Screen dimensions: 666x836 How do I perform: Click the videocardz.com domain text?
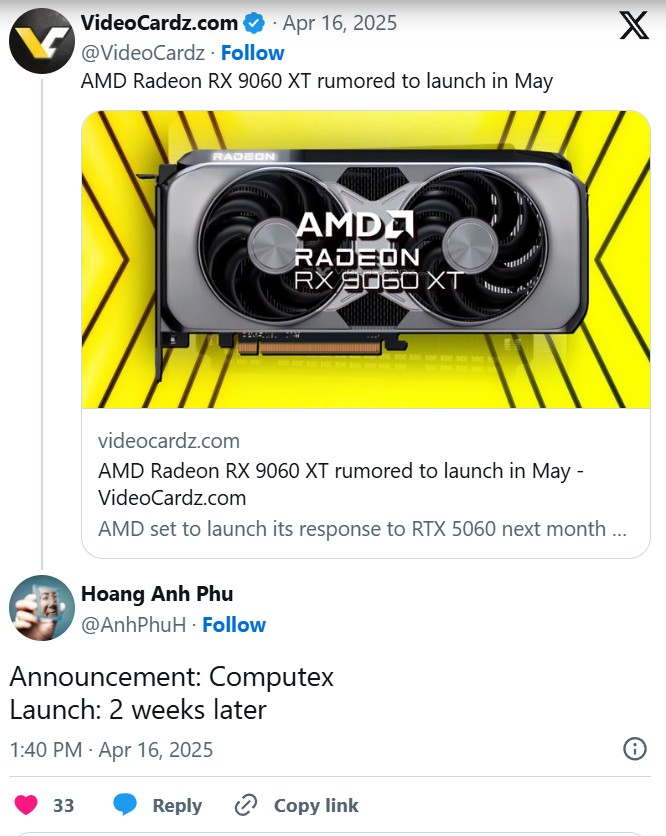pos(168,441)
